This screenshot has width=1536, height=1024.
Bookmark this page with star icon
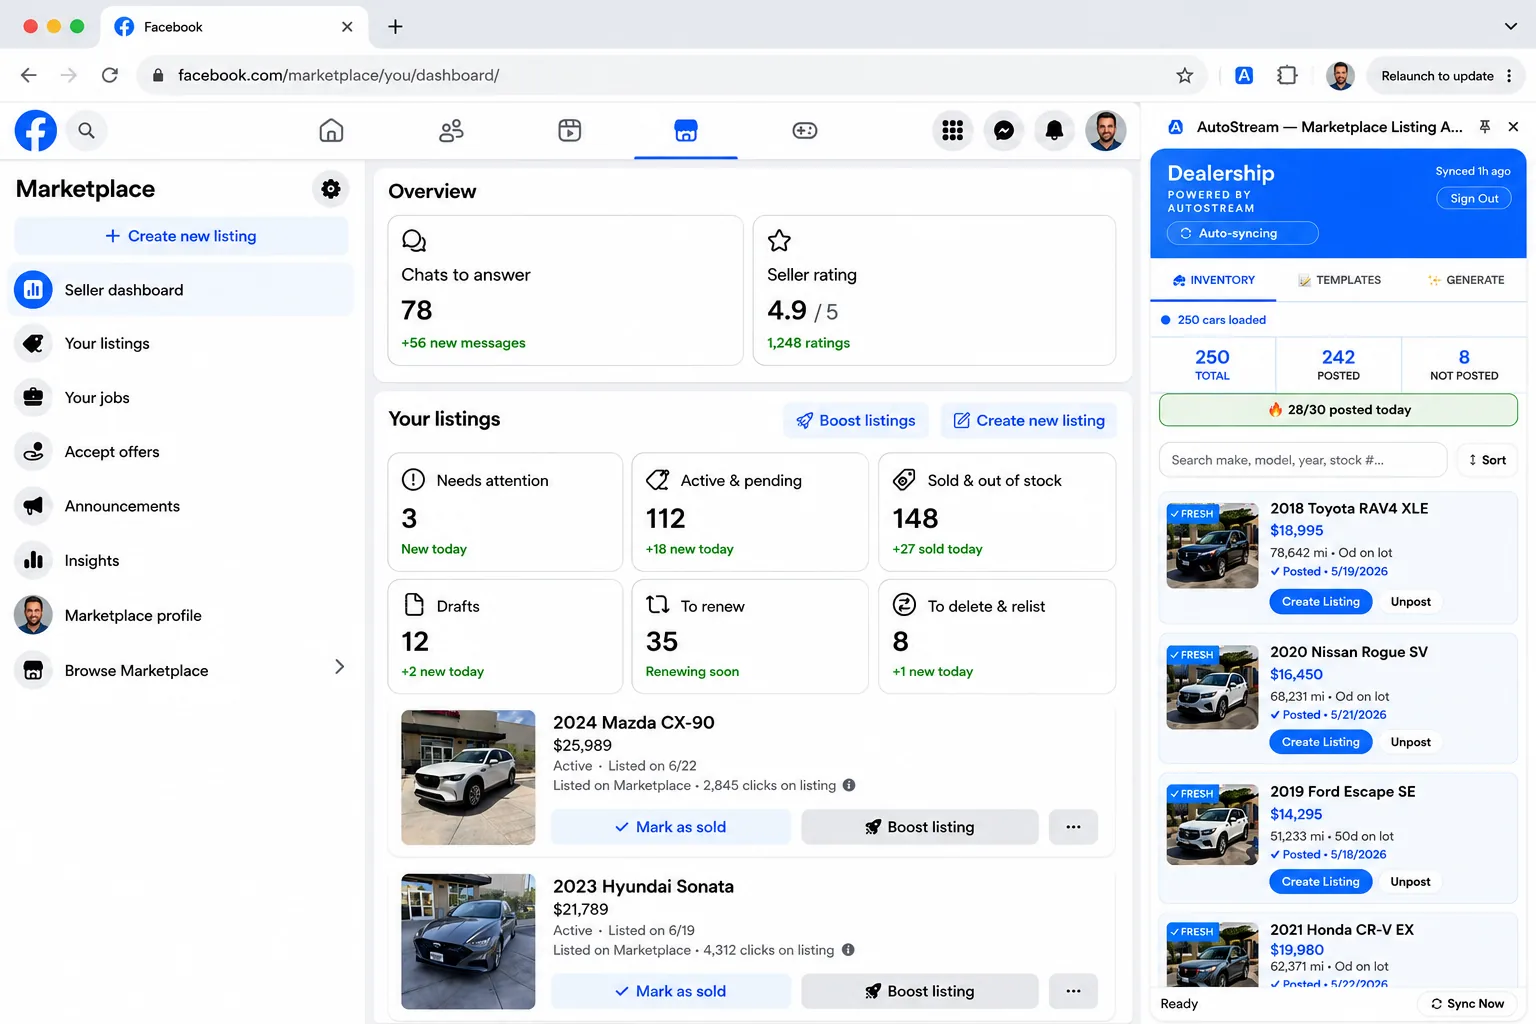tap(1185, 75)
